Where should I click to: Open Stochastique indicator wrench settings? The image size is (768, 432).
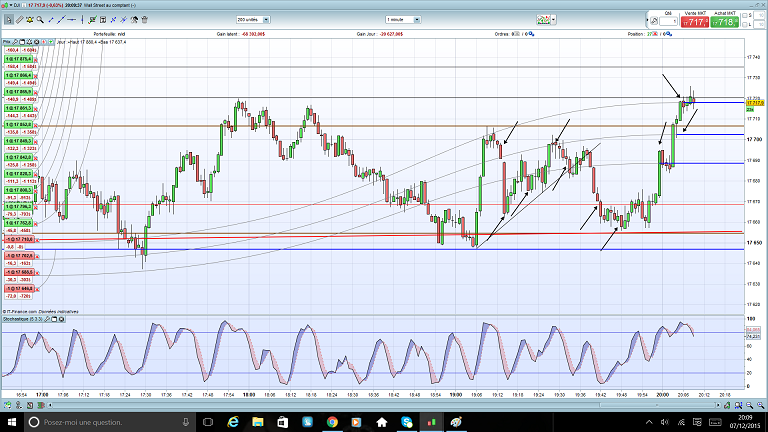point(47,319)
